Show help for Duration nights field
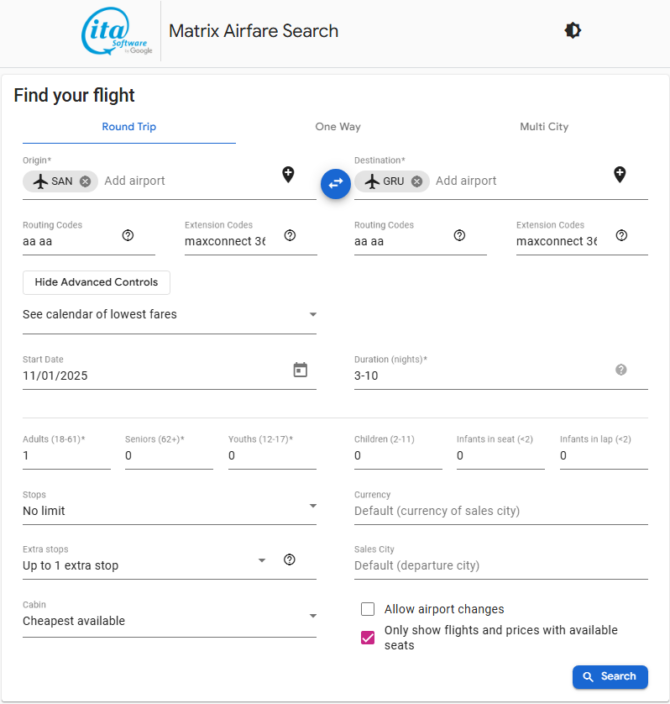The height and width of the screenshot is (704, 670). tap(620, 370)
